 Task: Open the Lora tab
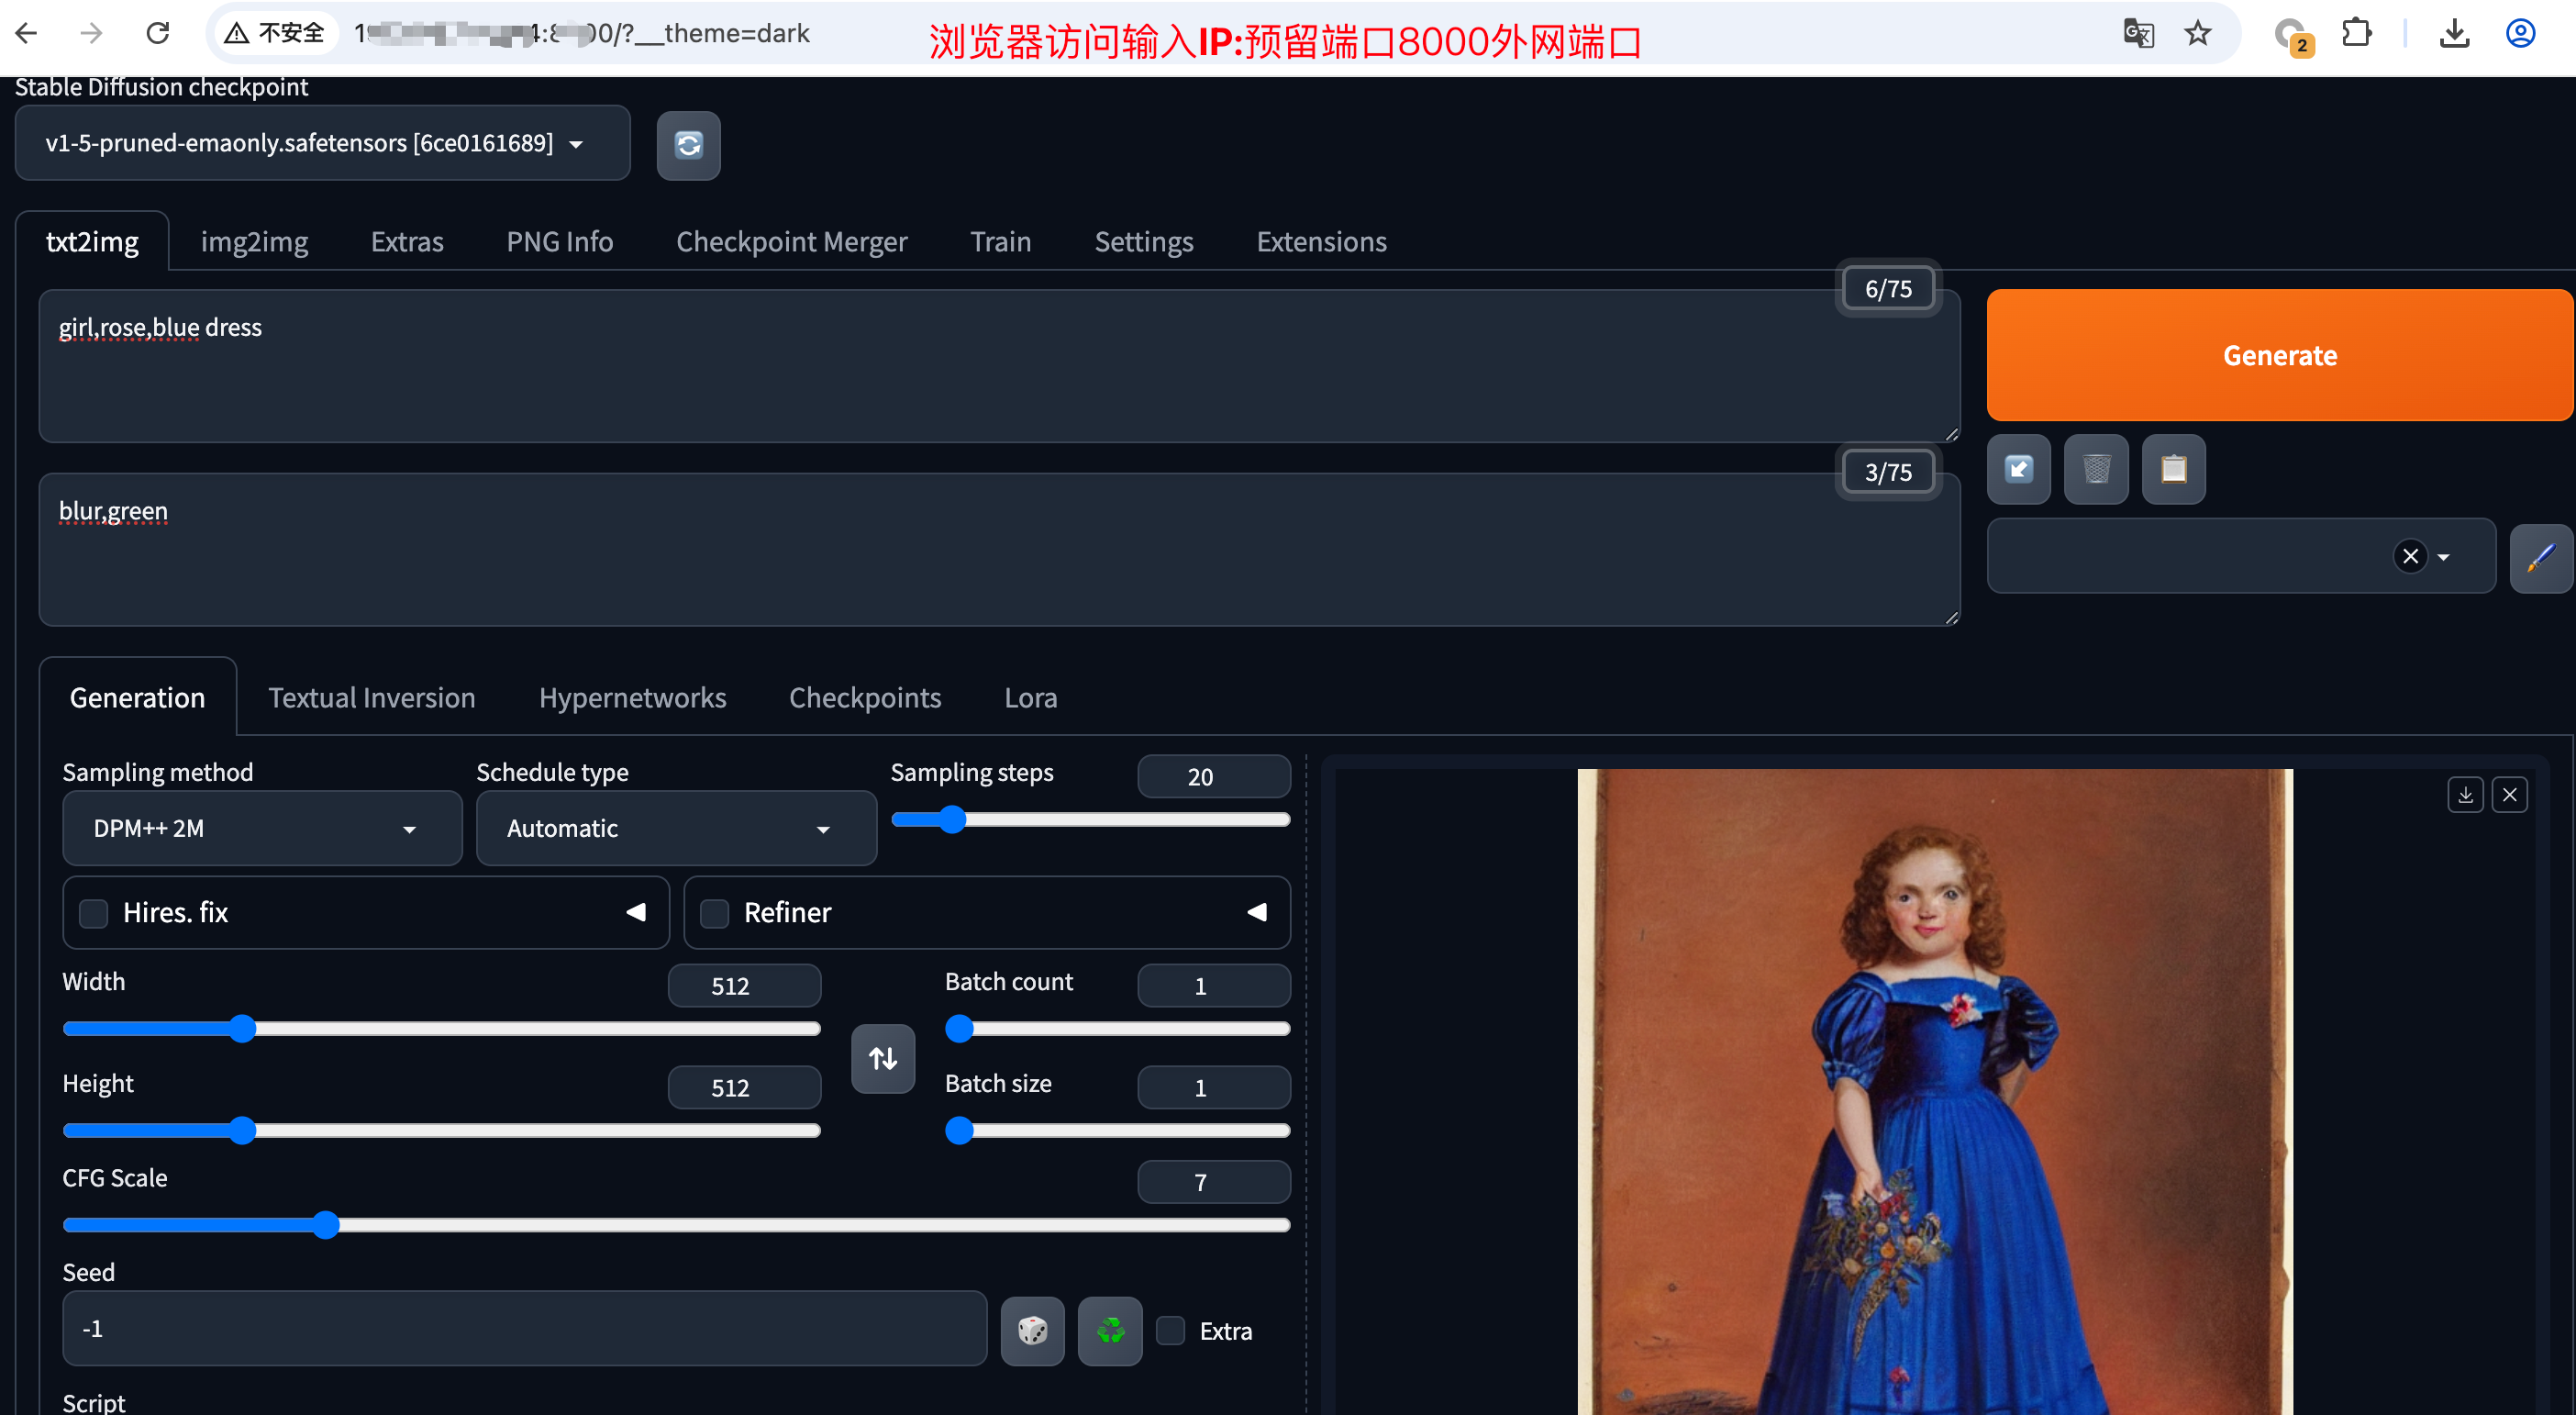click(1030, 697)
